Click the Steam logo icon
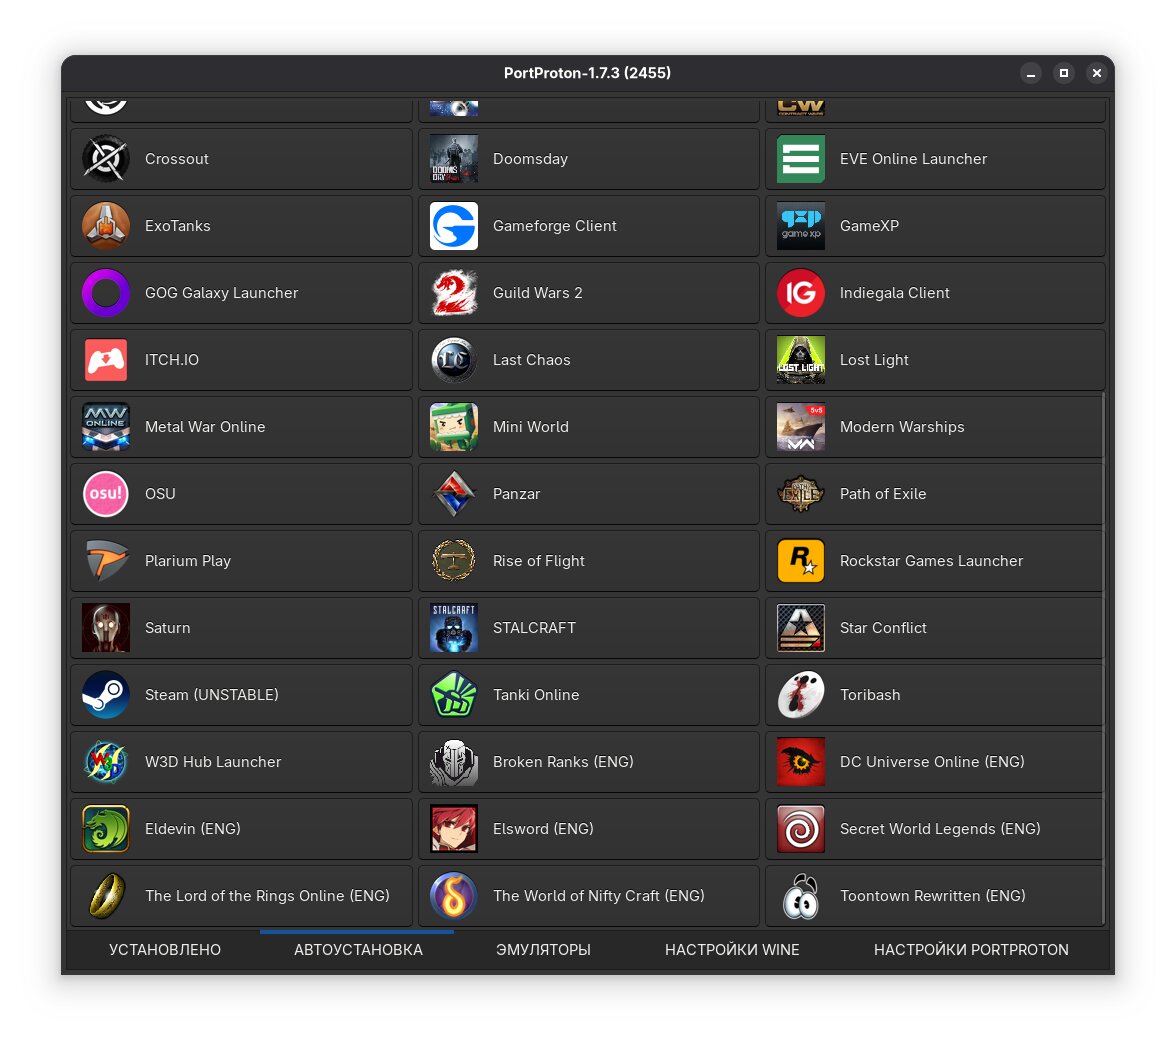 pos(106,695)
